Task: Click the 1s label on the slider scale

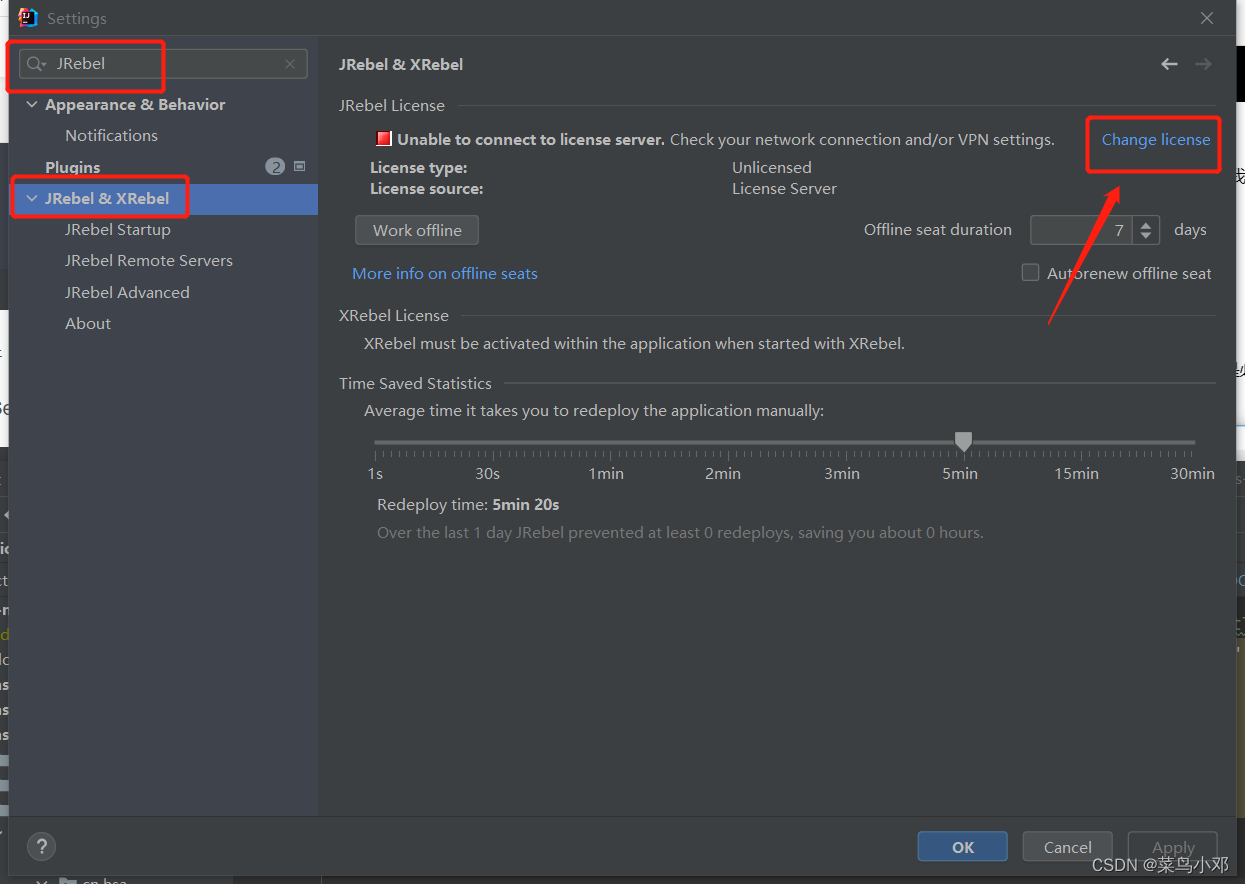Action: click(x=375, y=473)
